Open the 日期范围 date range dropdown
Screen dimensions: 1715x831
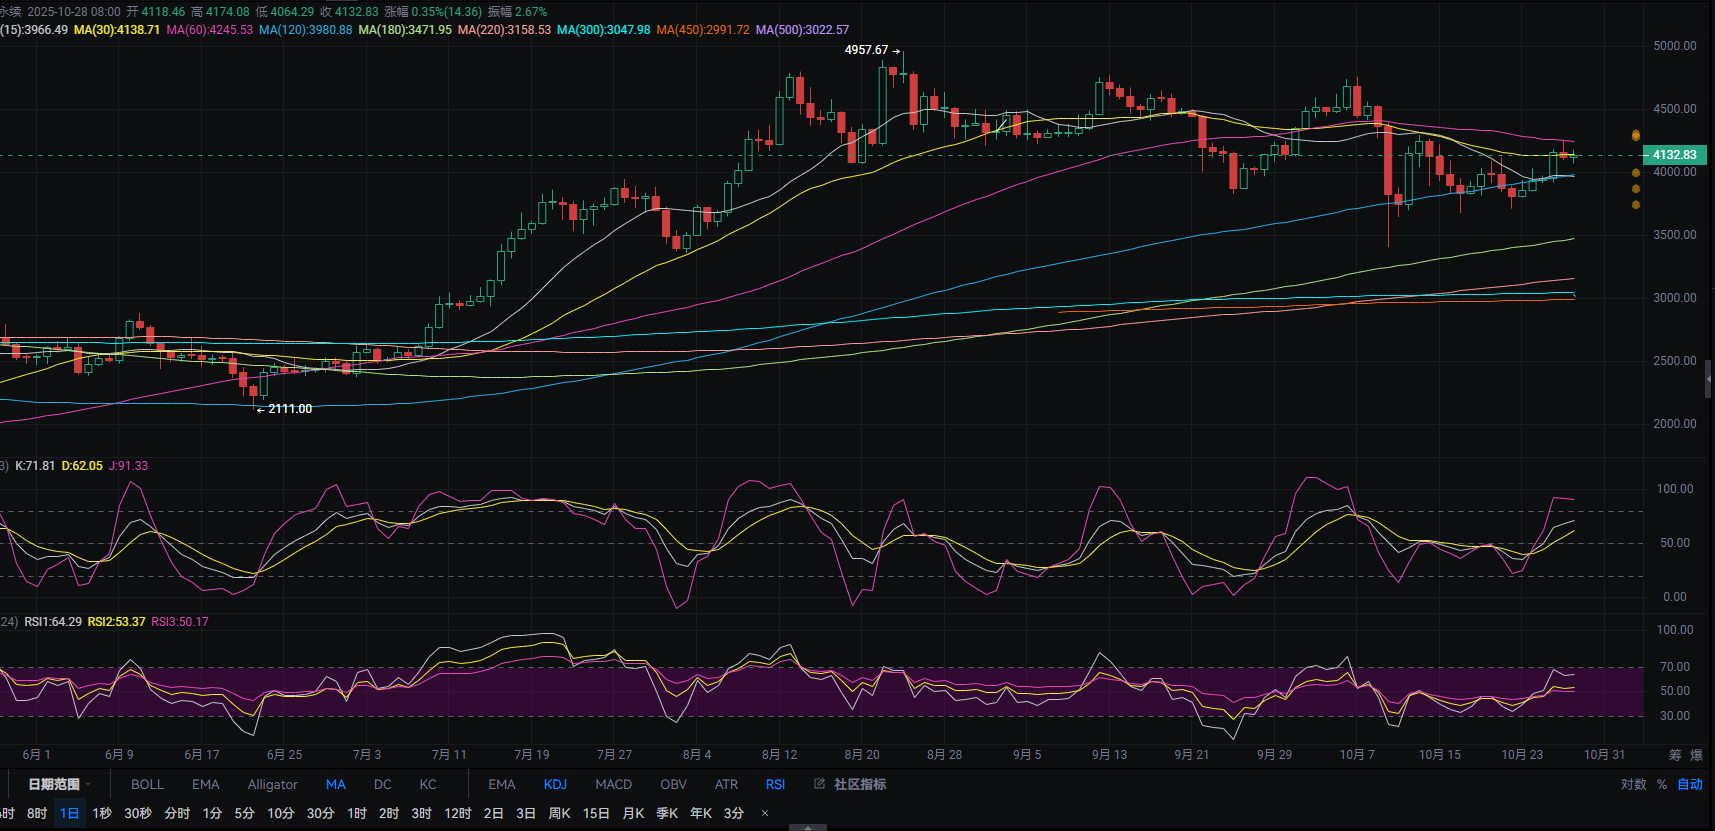tap(58, 784)
